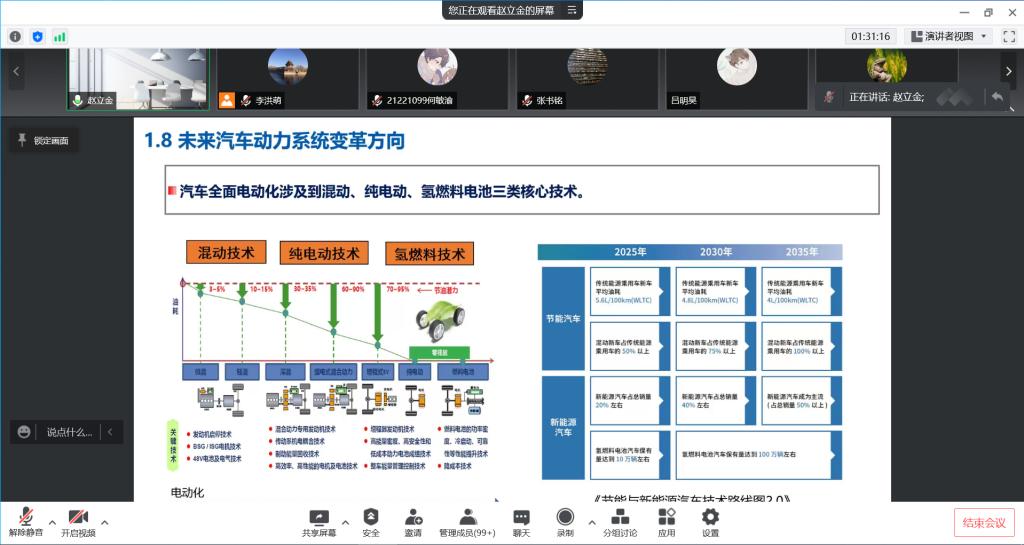Click the meeting timer 01:31:16

[x=871, y=37]
